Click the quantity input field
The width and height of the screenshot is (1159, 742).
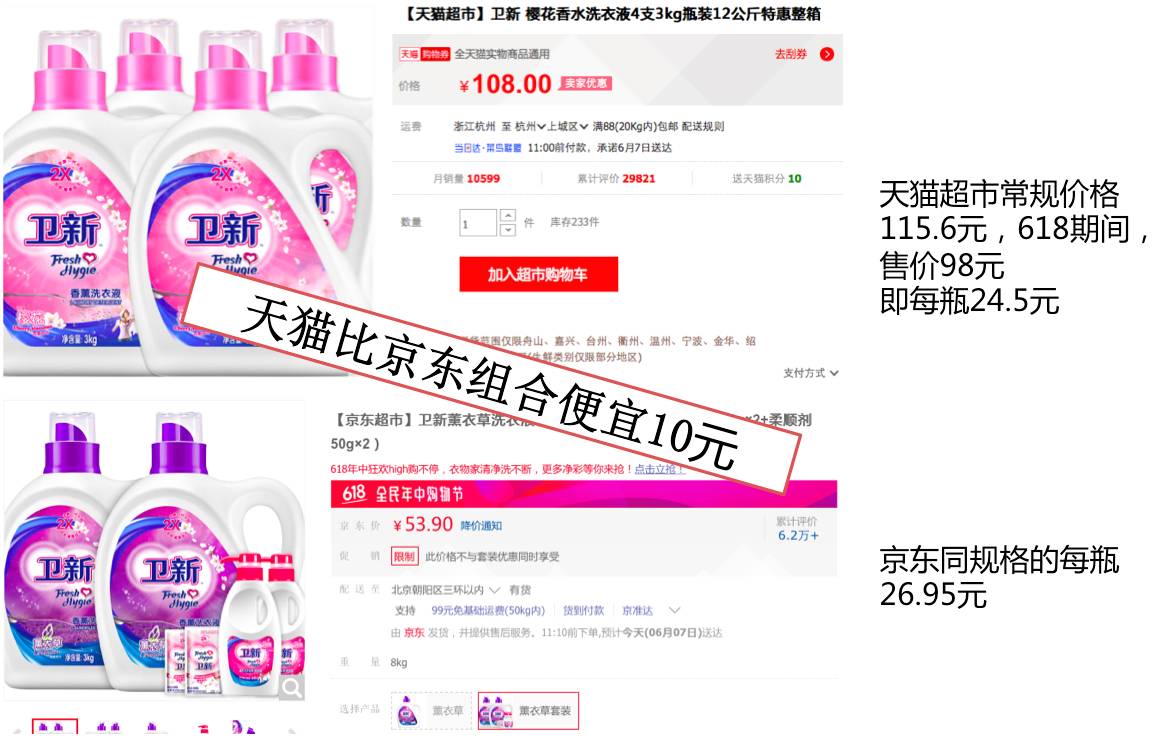click(x=477, y=223)
